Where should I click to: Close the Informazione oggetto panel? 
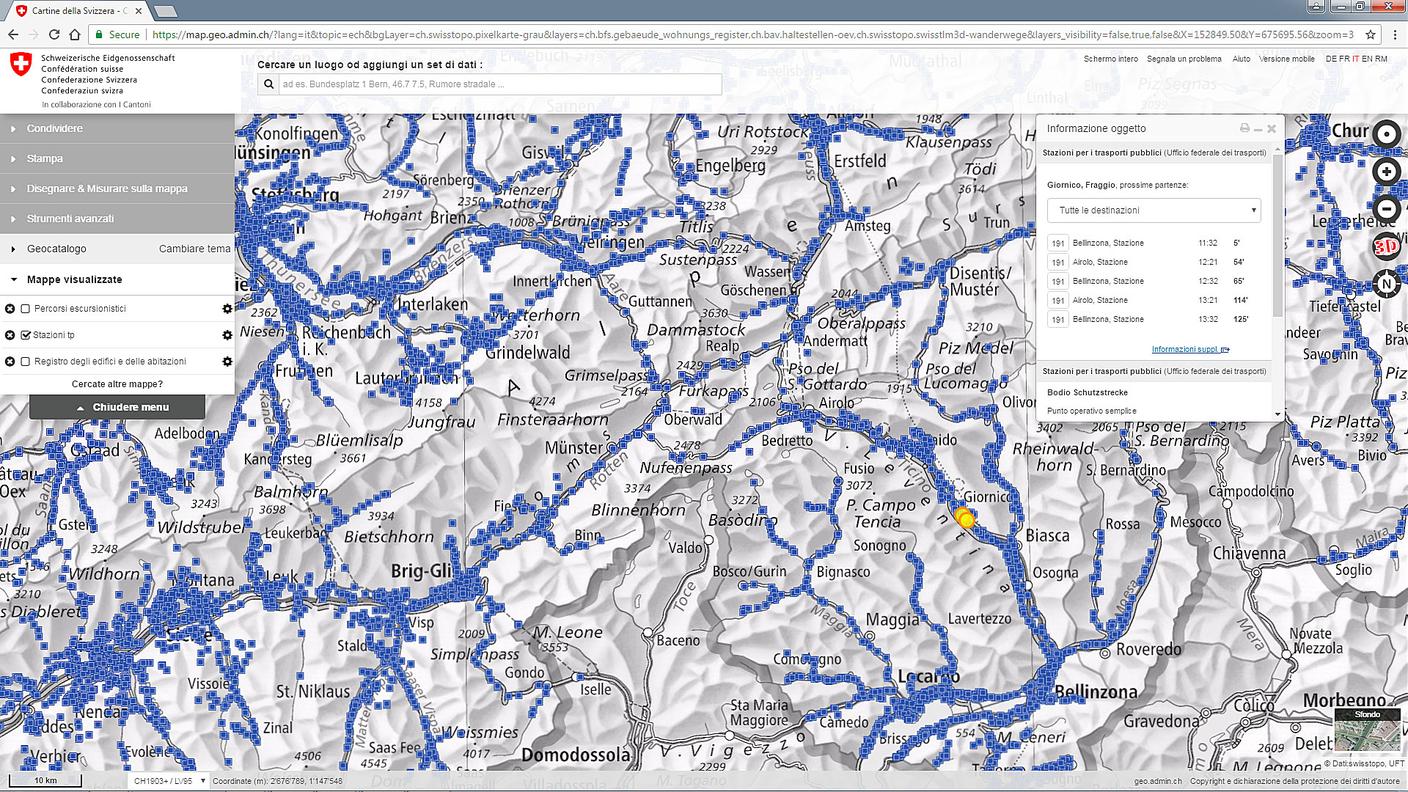pyautogui.click(x=1272, y=128)
